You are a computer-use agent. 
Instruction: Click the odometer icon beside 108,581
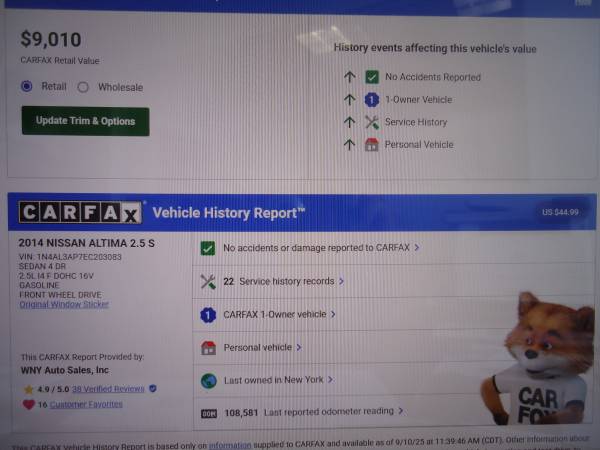[x=209, y=413]
